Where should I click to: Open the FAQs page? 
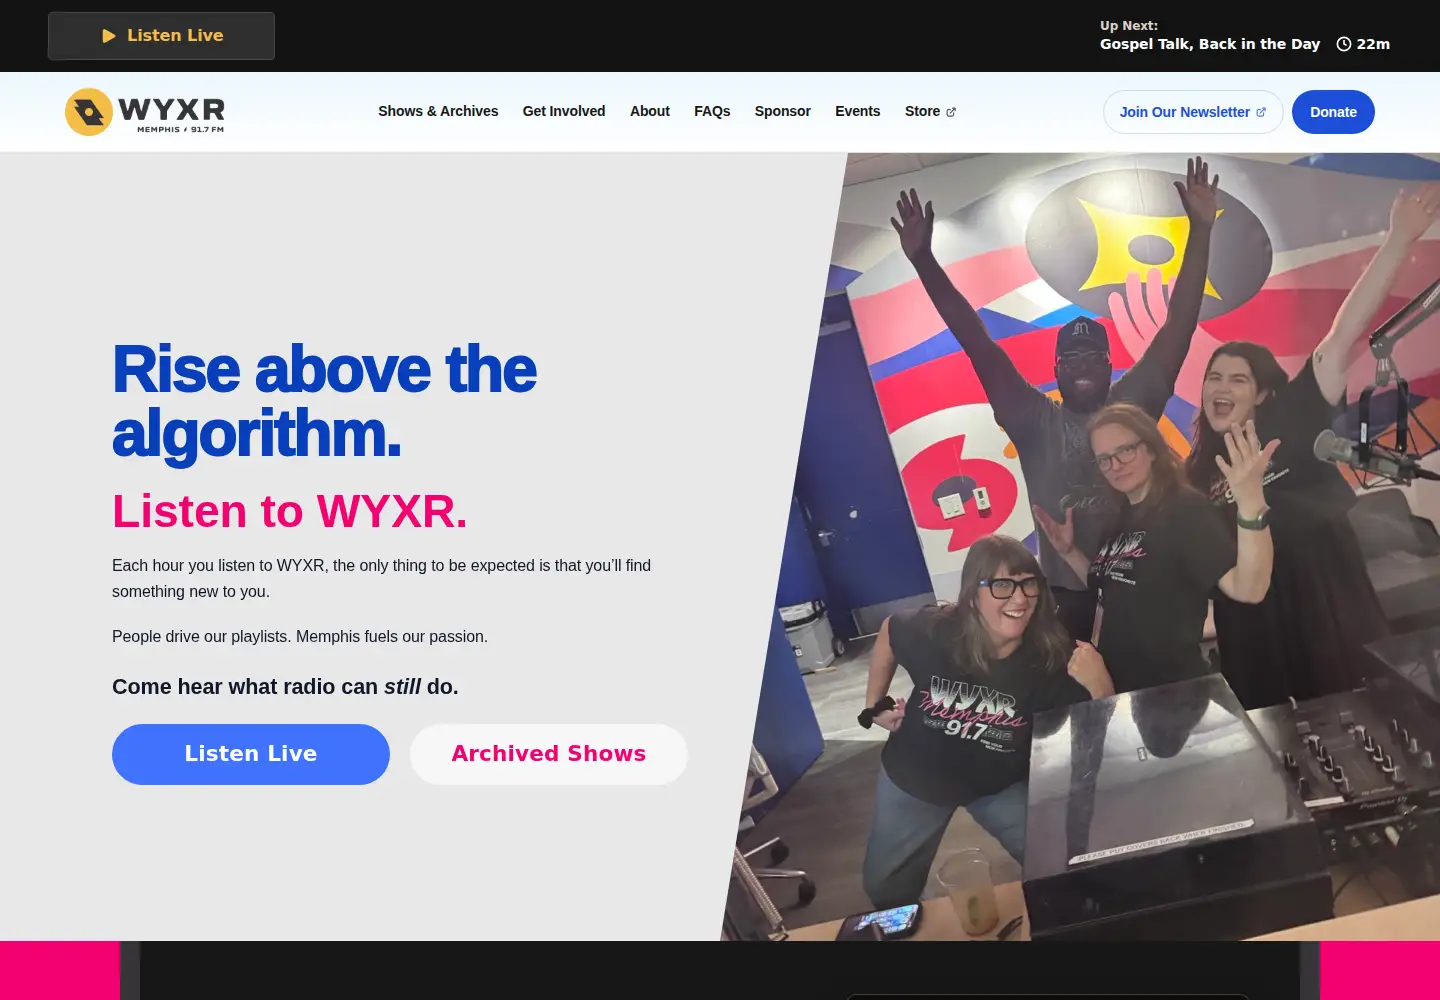point(712,111)
